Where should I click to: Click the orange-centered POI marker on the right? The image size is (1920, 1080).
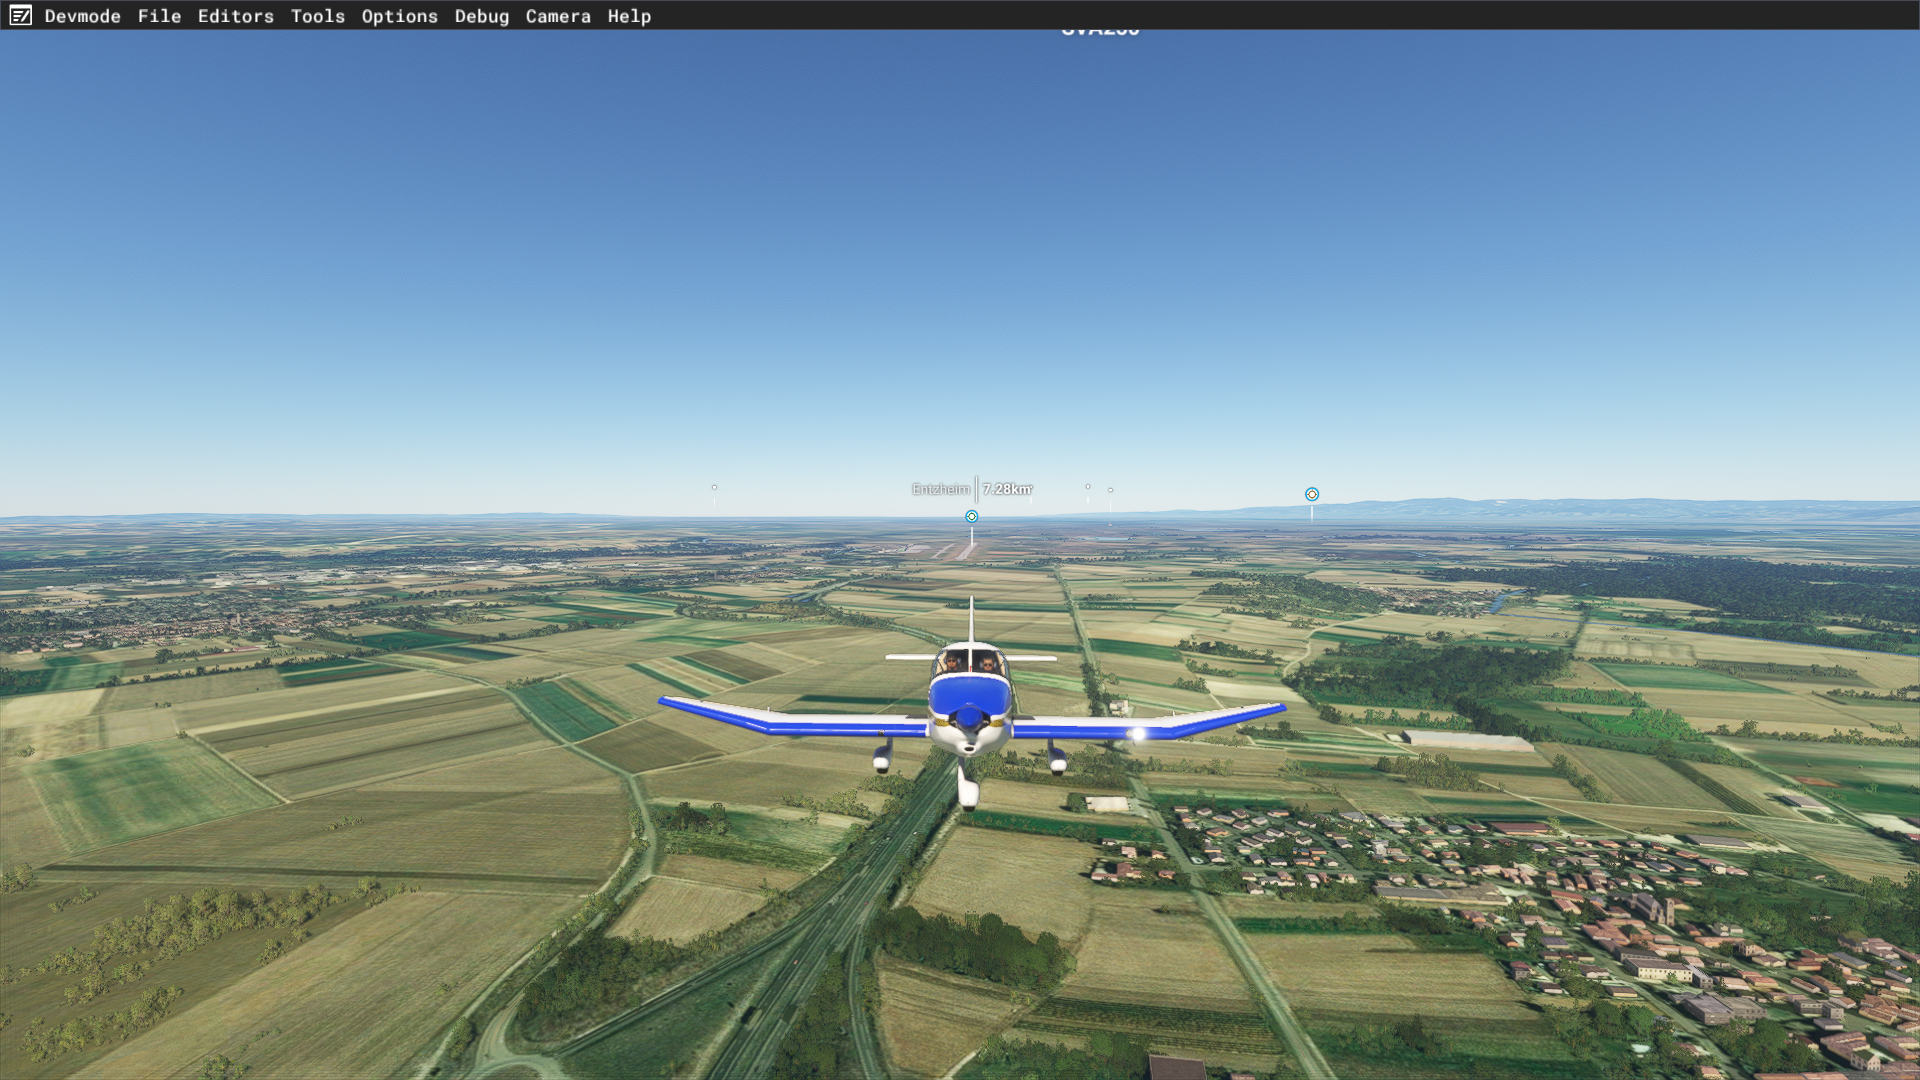(1311, 494)
